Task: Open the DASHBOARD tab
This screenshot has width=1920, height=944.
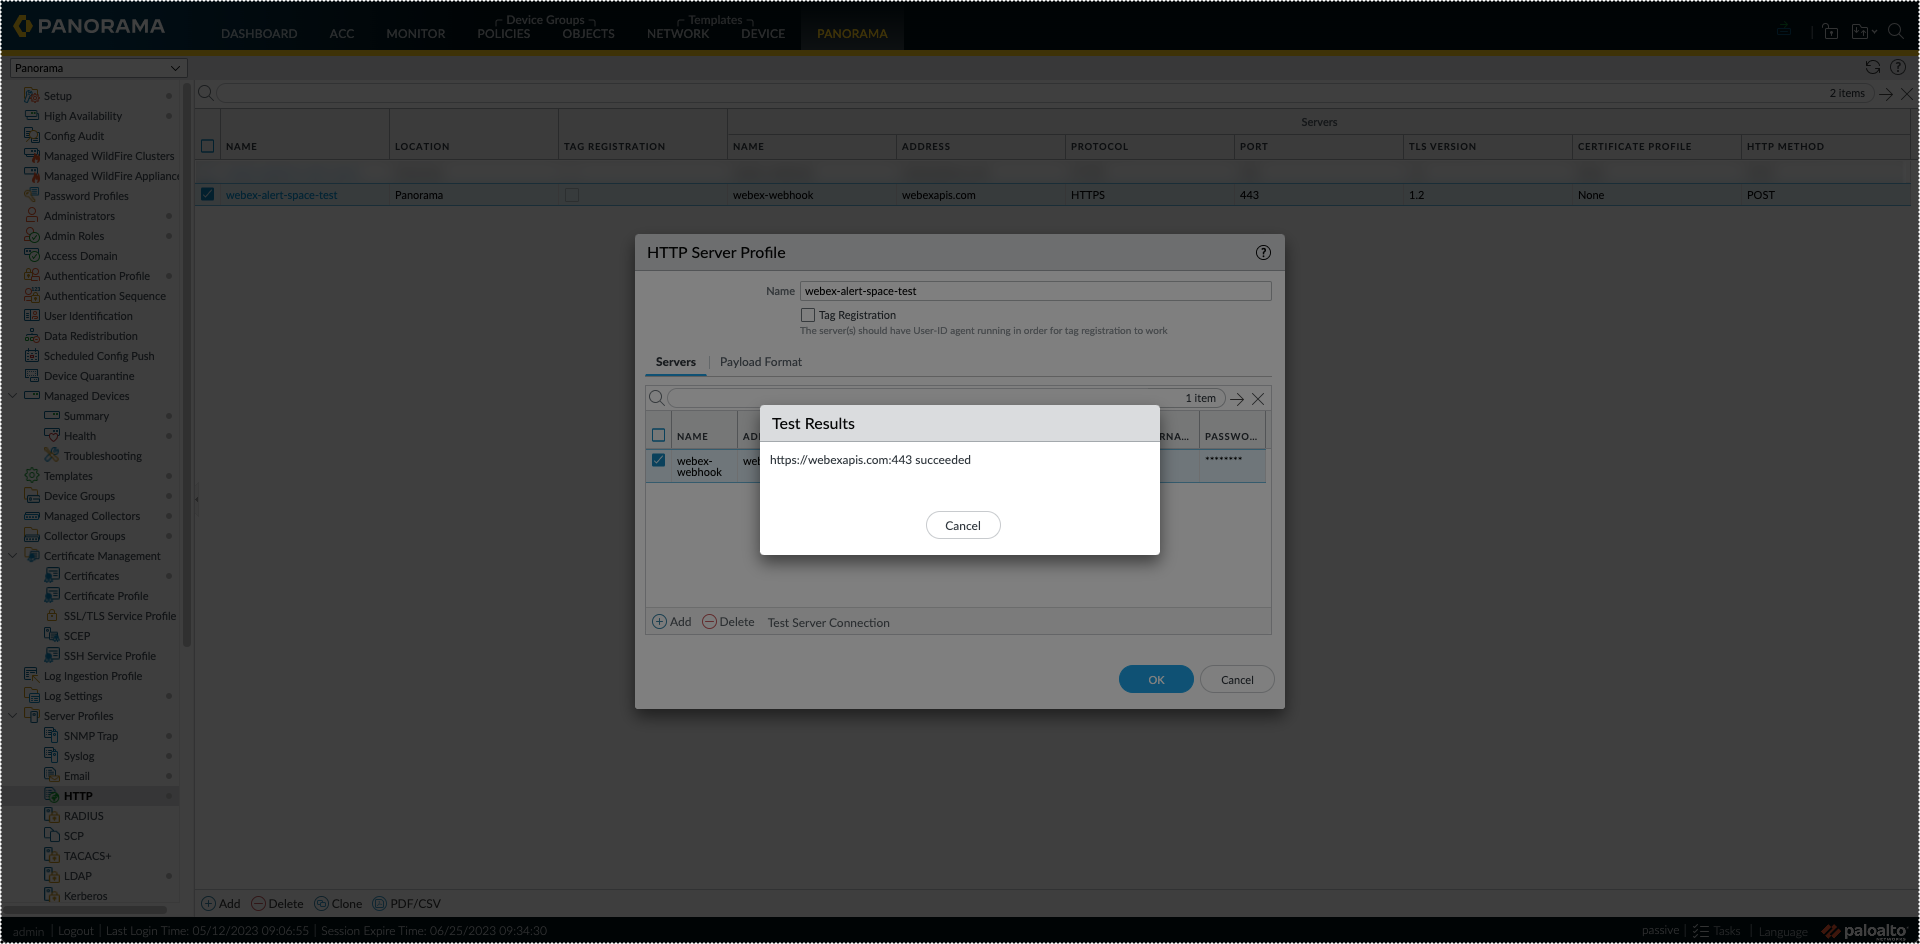Action: [x=259, y=34]
